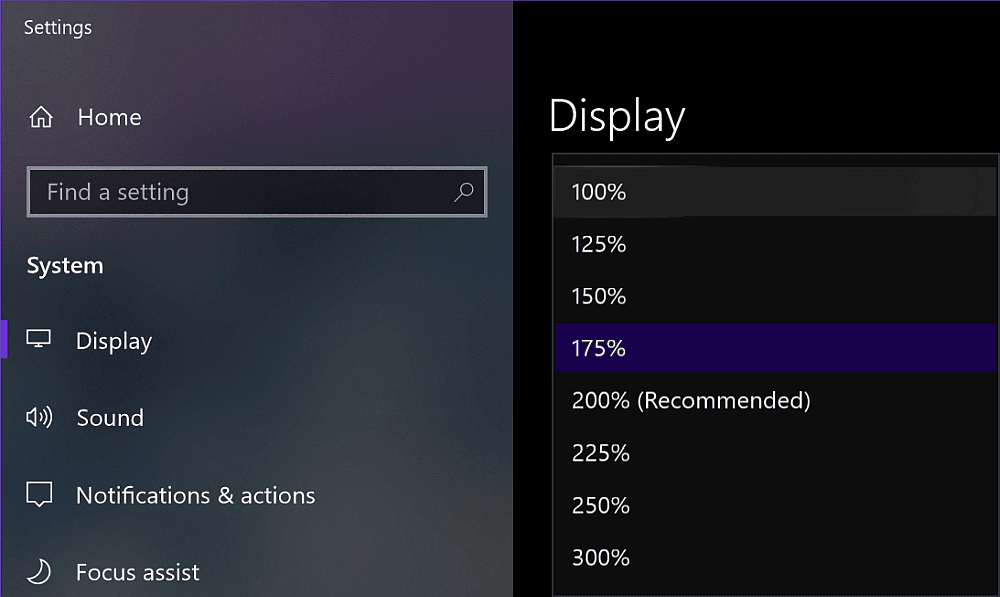Choose the 300% scale option

click(774, 557)
